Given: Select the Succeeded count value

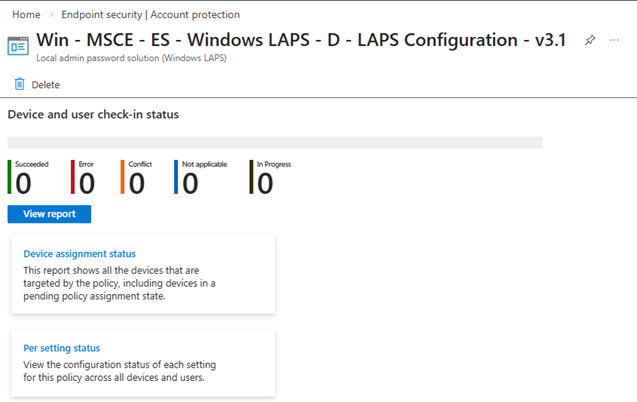Looking at the screenshot, I should point(23,183).
